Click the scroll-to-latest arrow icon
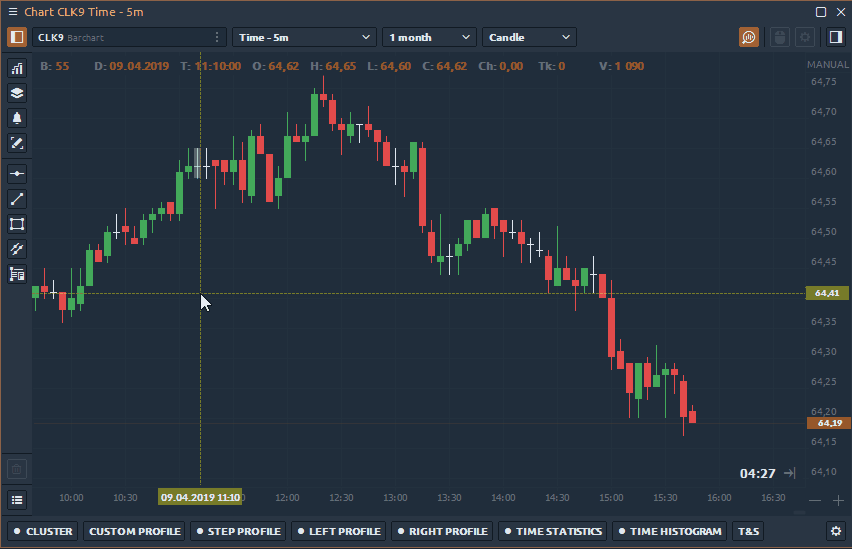Image resolution: width=852 pixels, height=549 pixels. (x=790, y=473)
